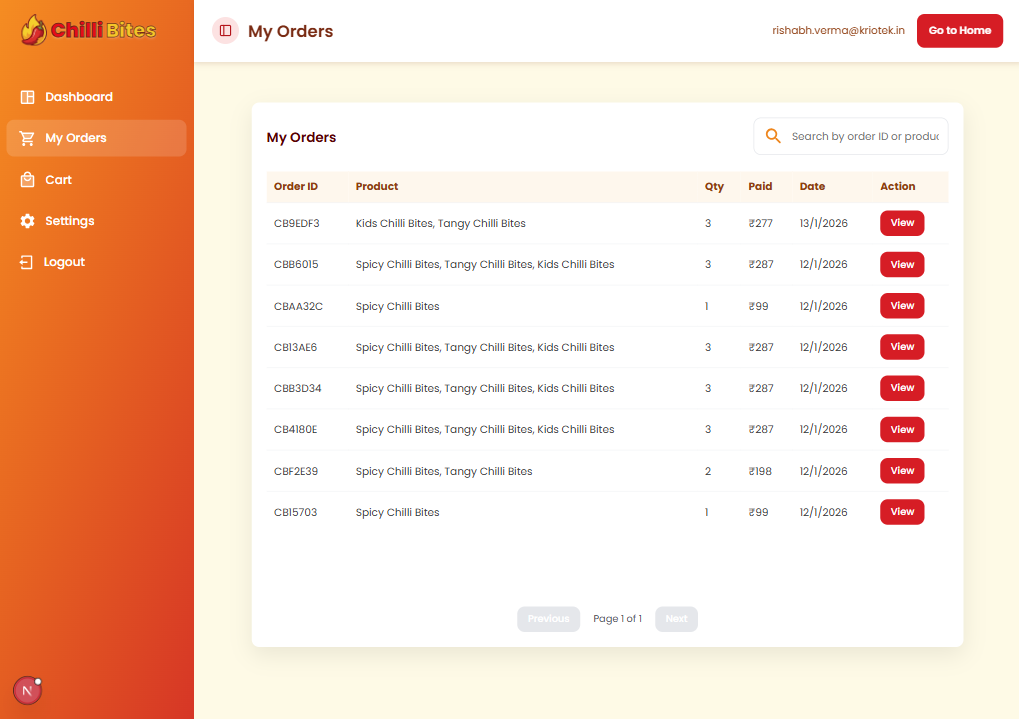The image size is (1019, 719).
Task: Toggle the sidebar collapse icon
Action: (225, 31)
